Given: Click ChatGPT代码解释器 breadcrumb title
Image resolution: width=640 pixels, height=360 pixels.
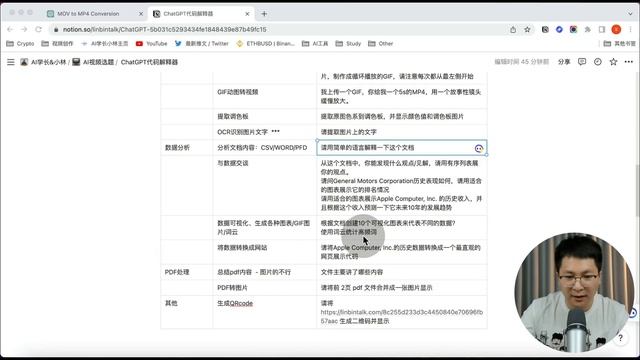Looking at the screenshot, I should pyautogui.click(x=149, y=62).
